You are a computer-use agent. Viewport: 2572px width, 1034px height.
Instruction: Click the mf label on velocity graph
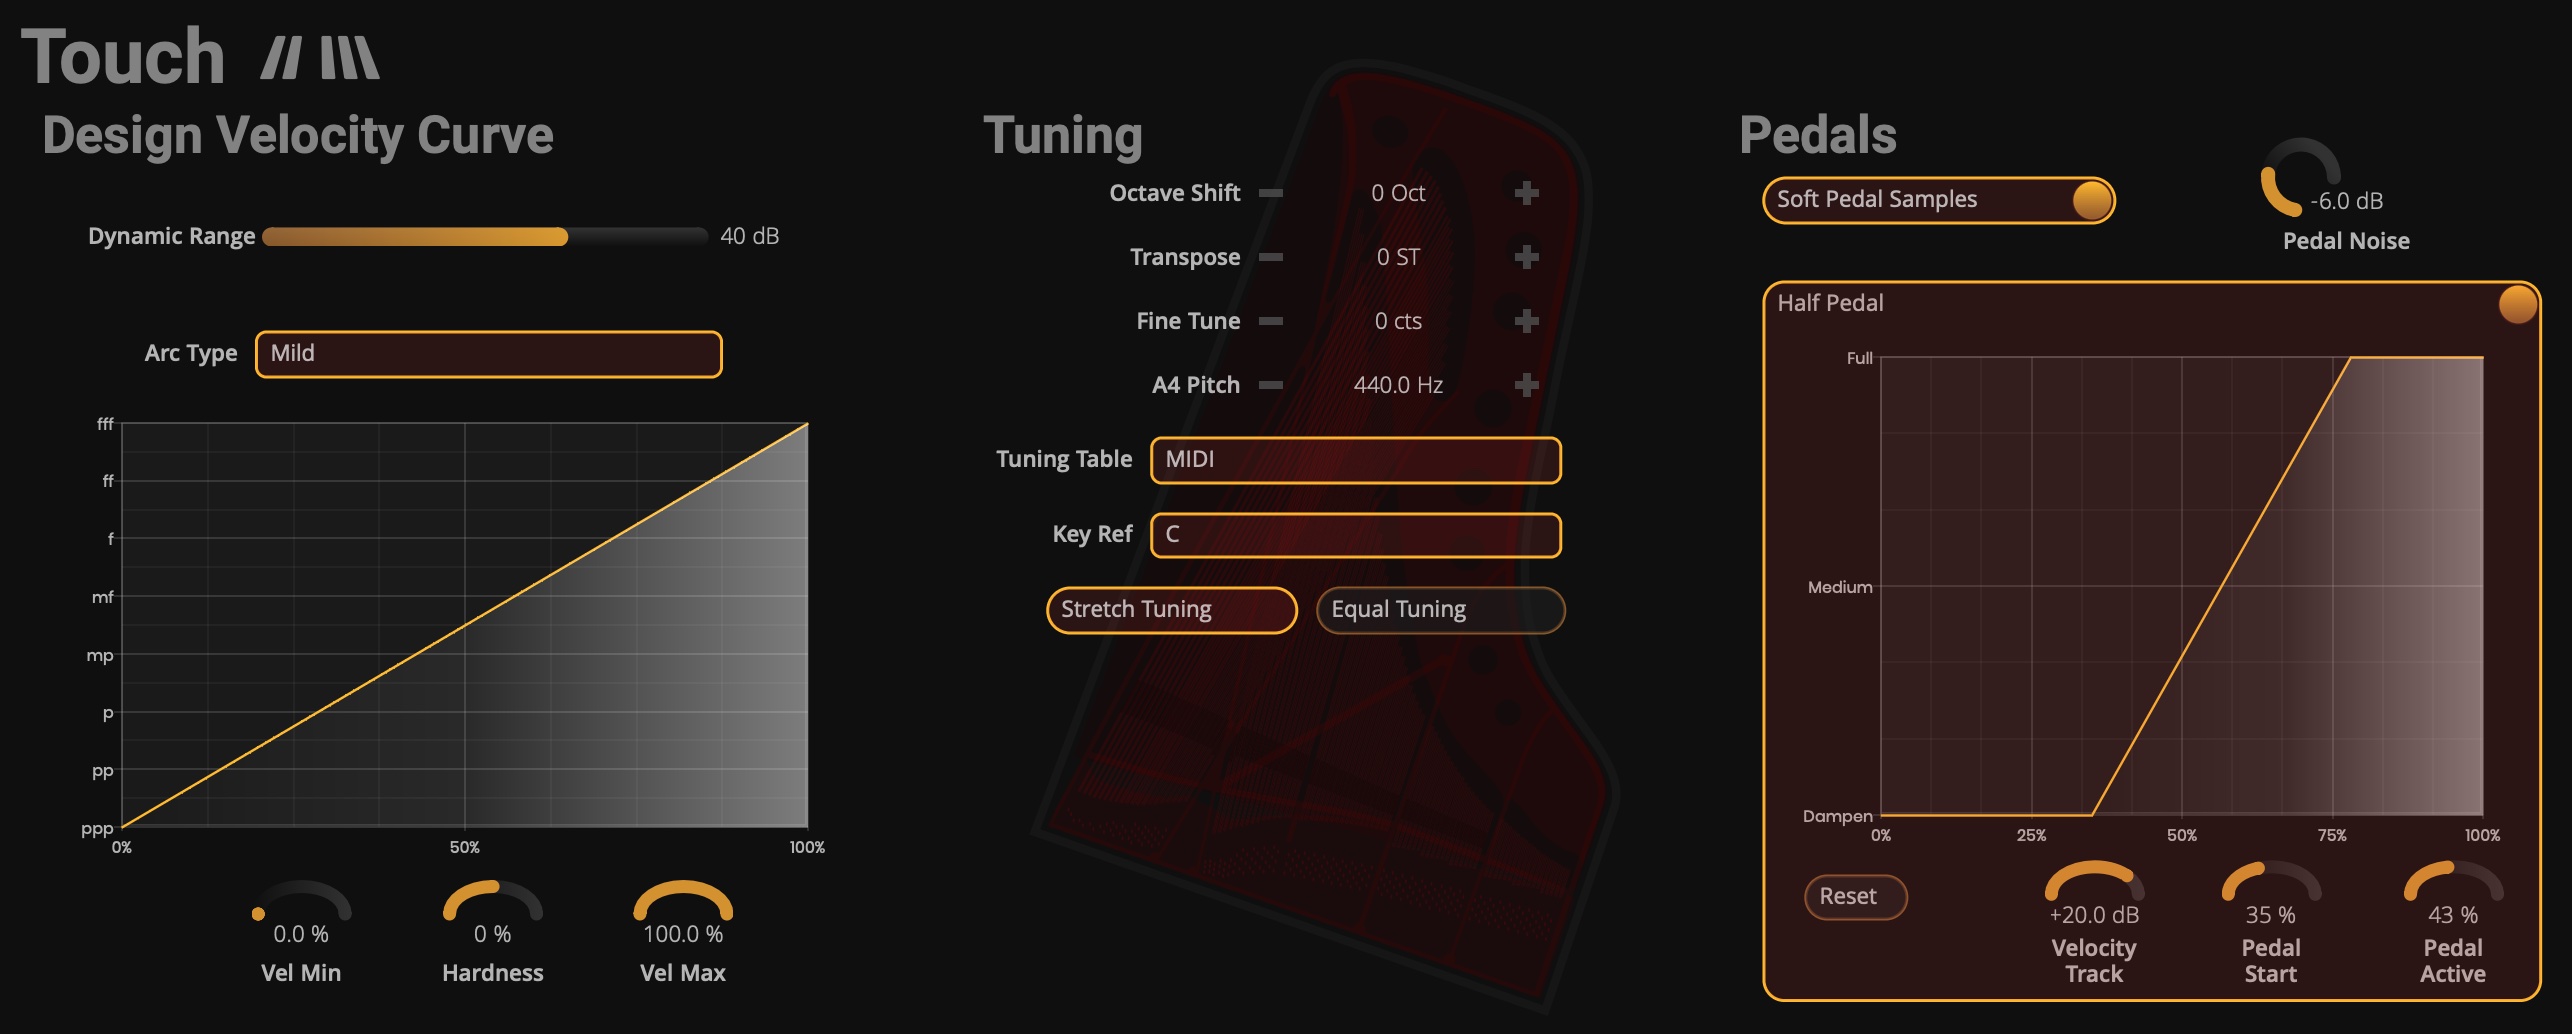coord(103,597)
